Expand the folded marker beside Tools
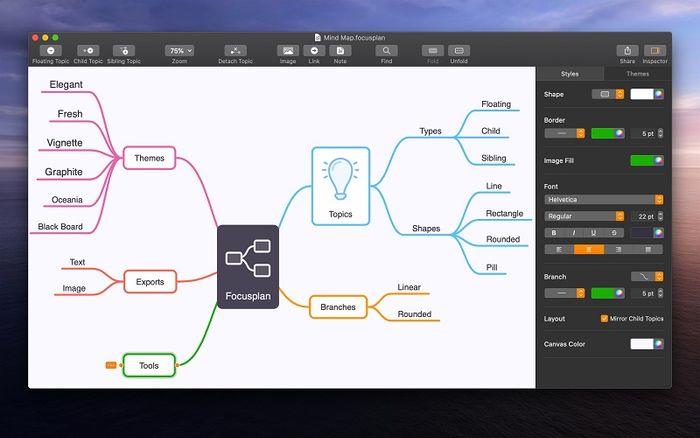Viewport: 700px width, 438px height. [111, 365]
